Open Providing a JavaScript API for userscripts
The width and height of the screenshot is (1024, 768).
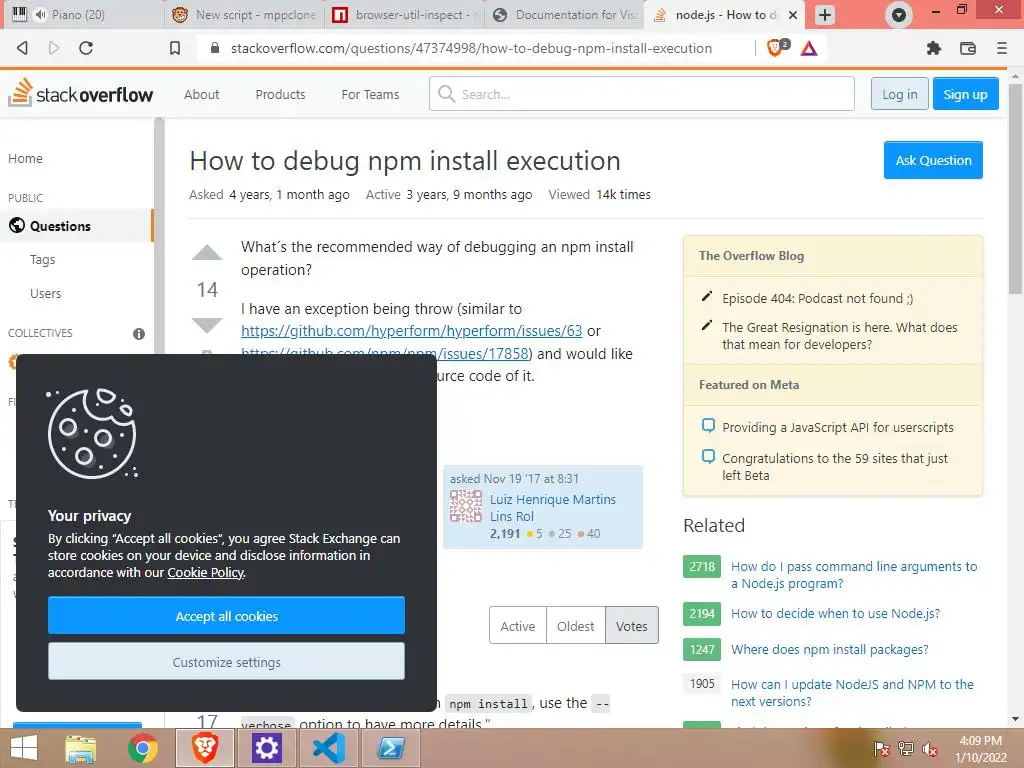pyautogui.click(x=838, y=427)
